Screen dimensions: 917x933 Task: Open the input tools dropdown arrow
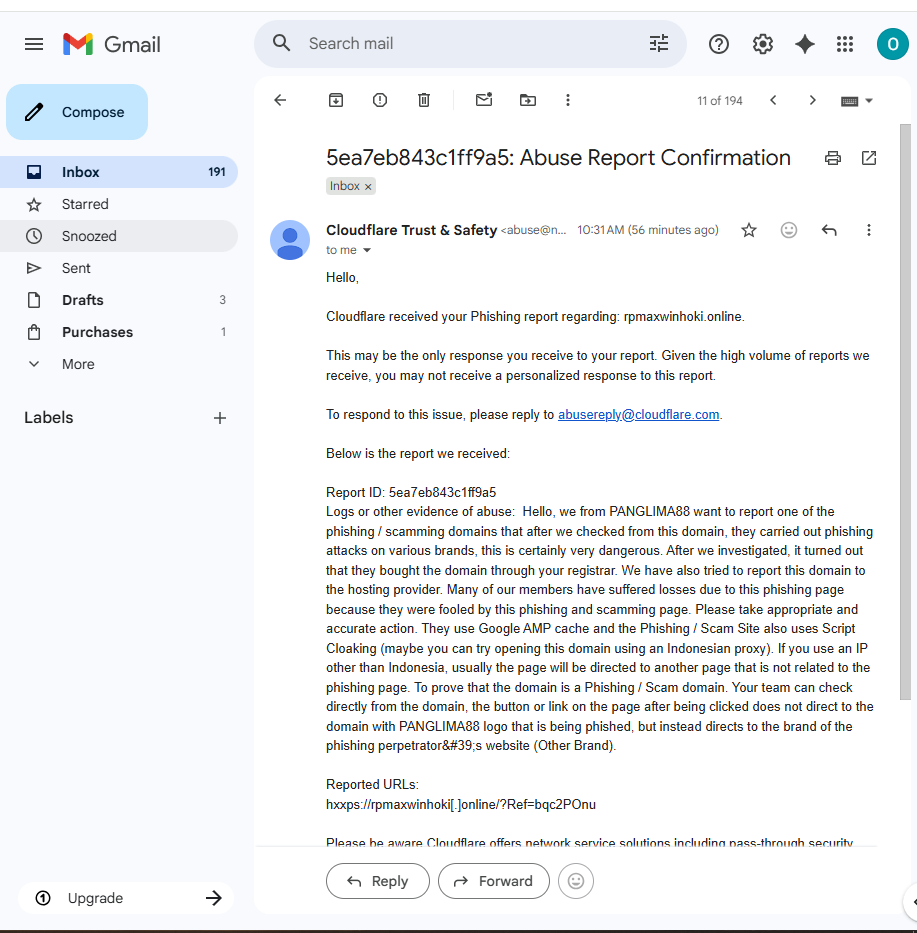[x=869, y=101]
